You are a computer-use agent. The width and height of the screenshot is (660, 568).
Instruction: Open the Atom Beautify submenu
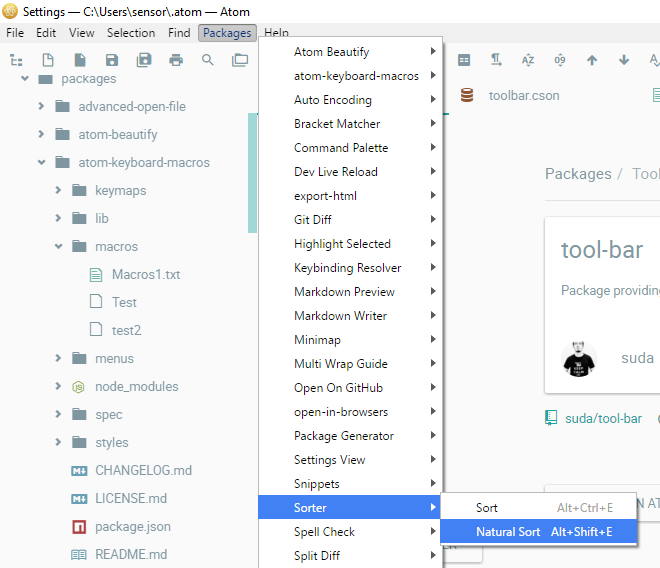[x=350, y=52]
